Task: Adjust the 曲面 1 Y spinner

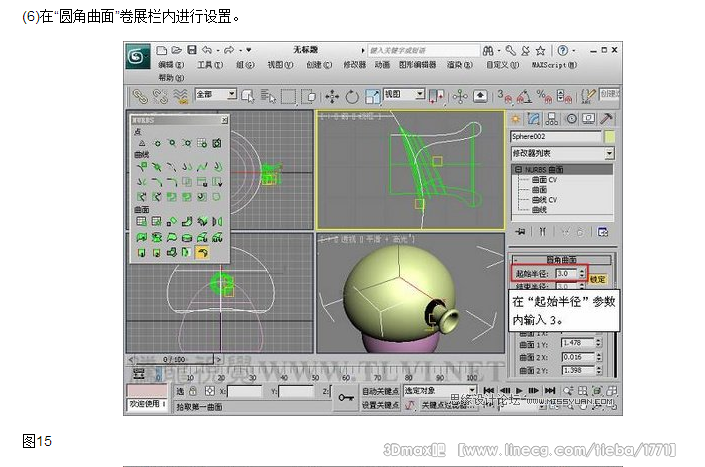Action: click(598, 343)
